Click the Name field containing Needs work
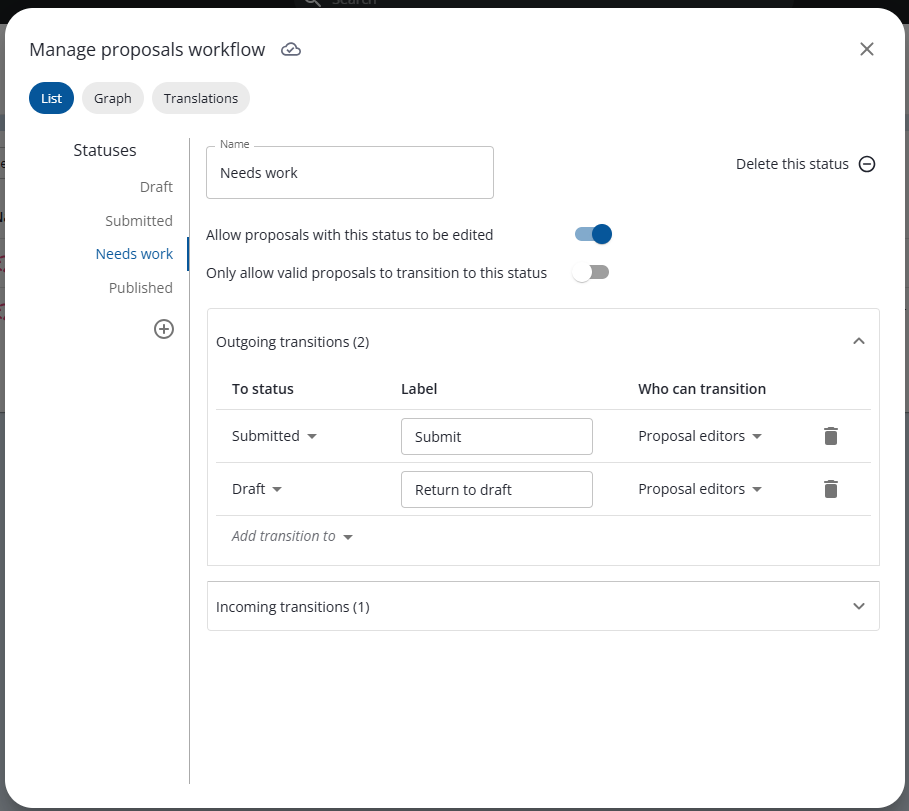 [349, 173]
